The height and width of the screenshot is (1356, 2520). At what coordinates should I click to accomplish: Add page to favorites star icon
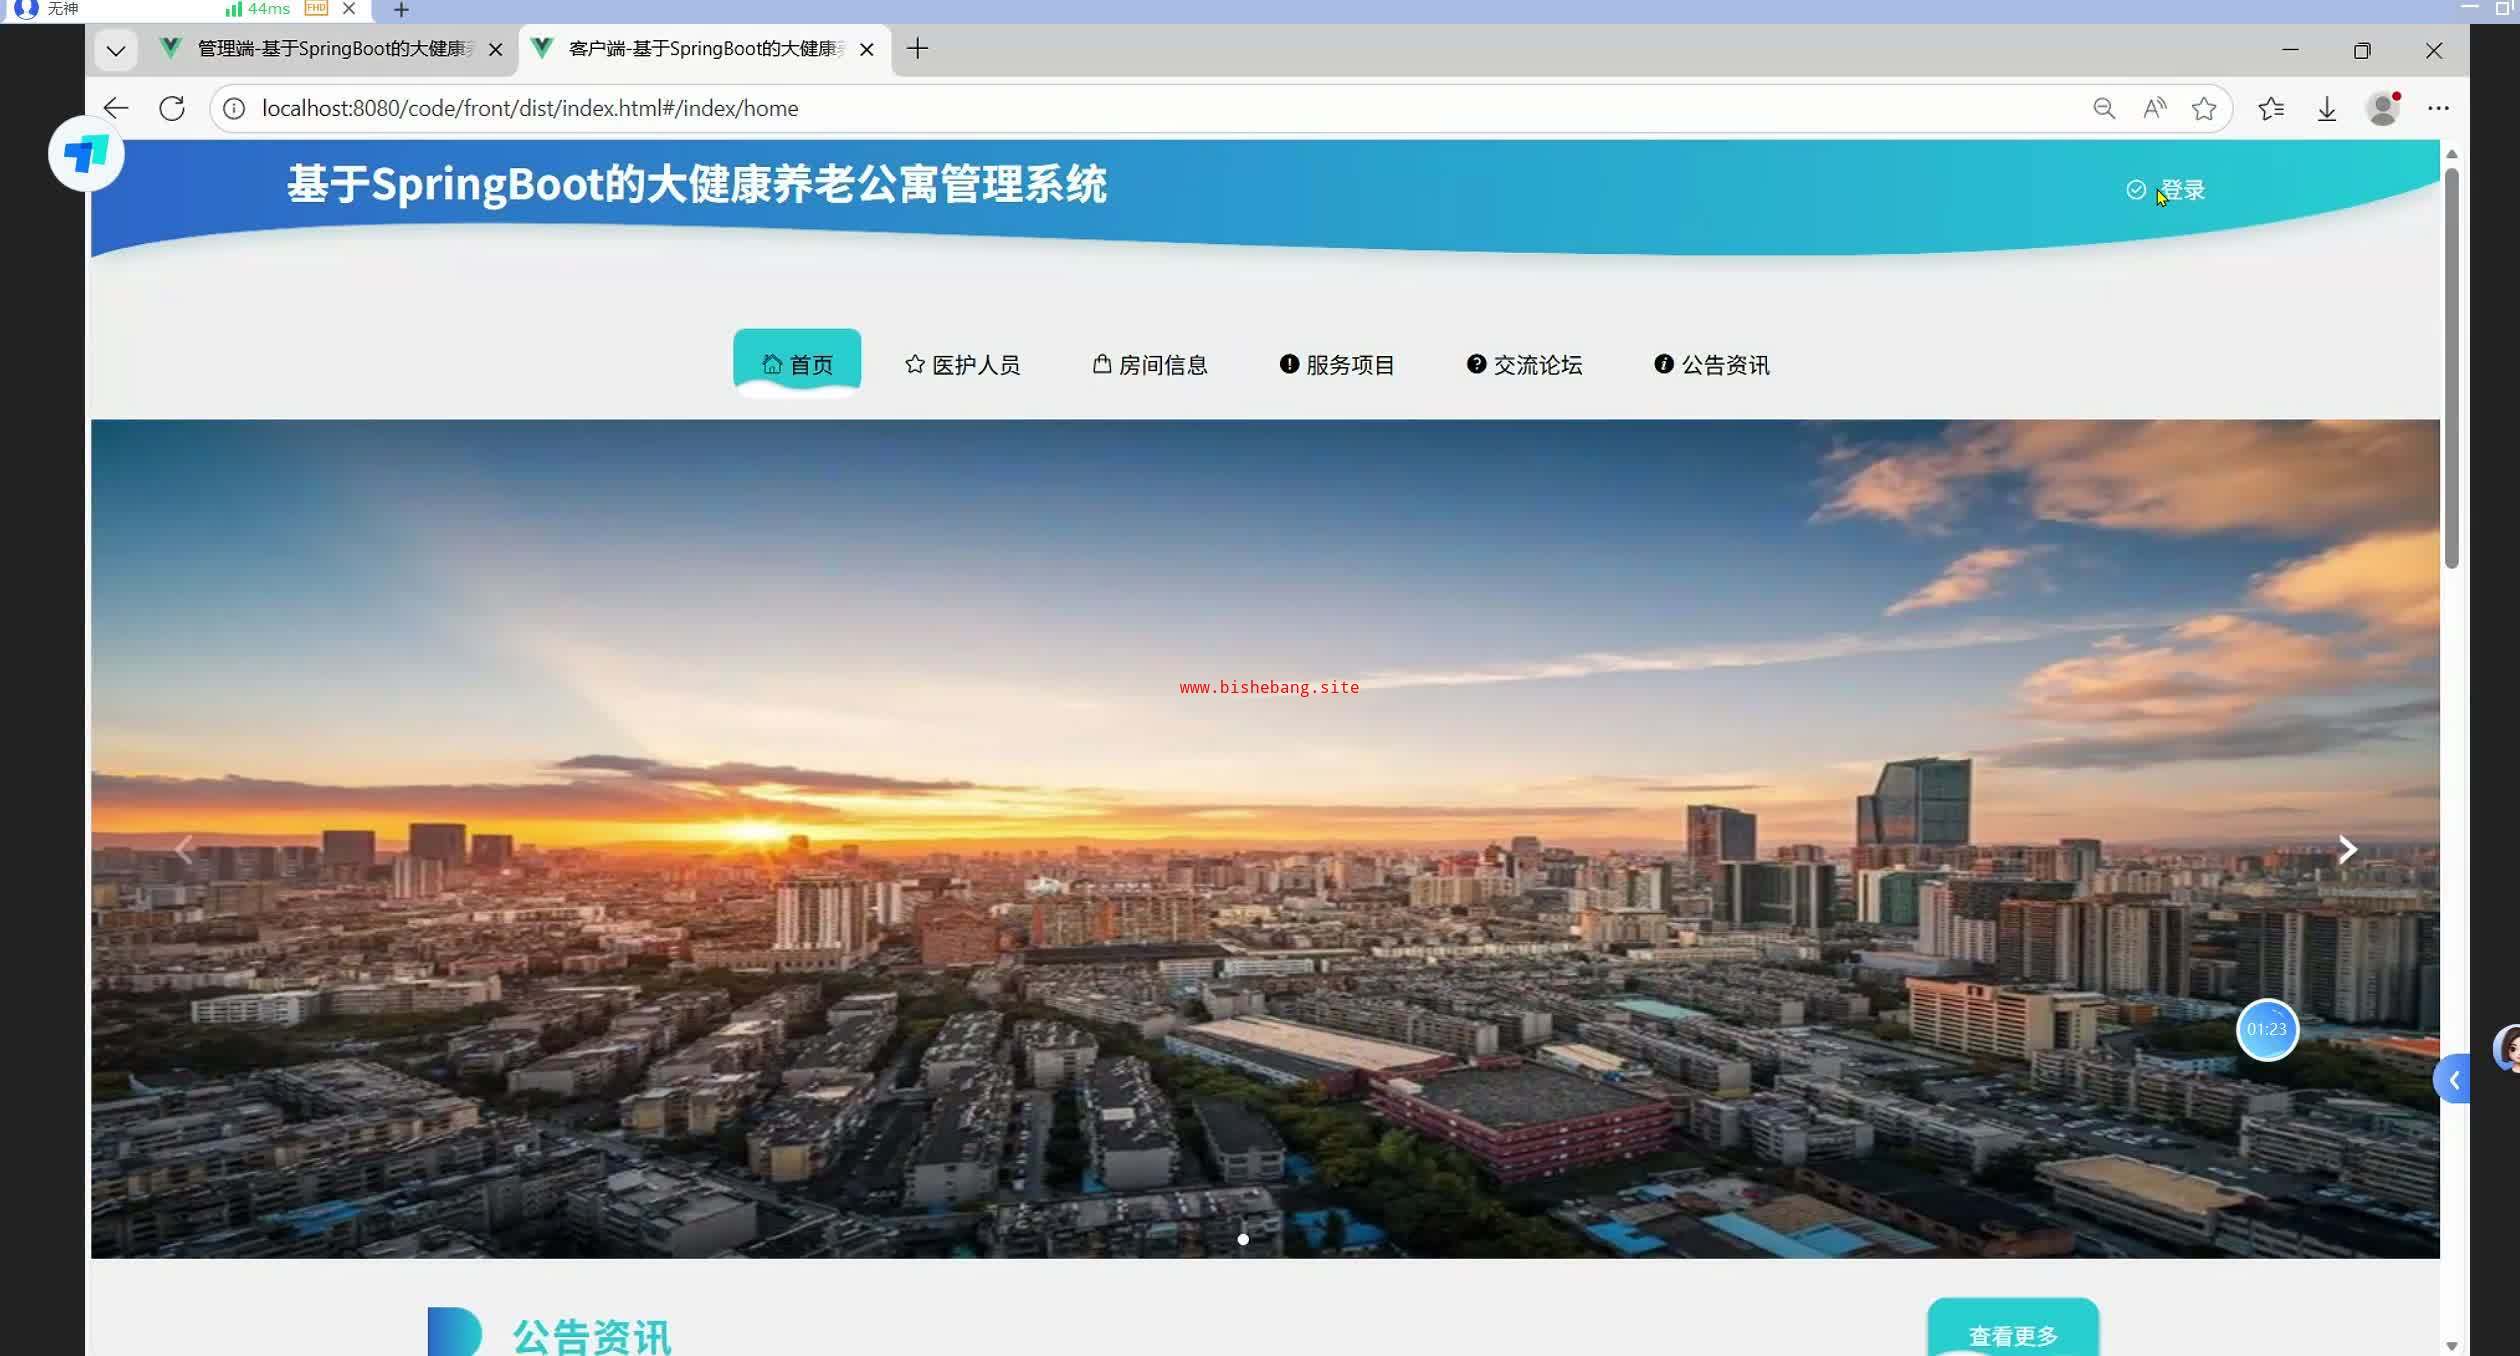(x=2204, y=108)
